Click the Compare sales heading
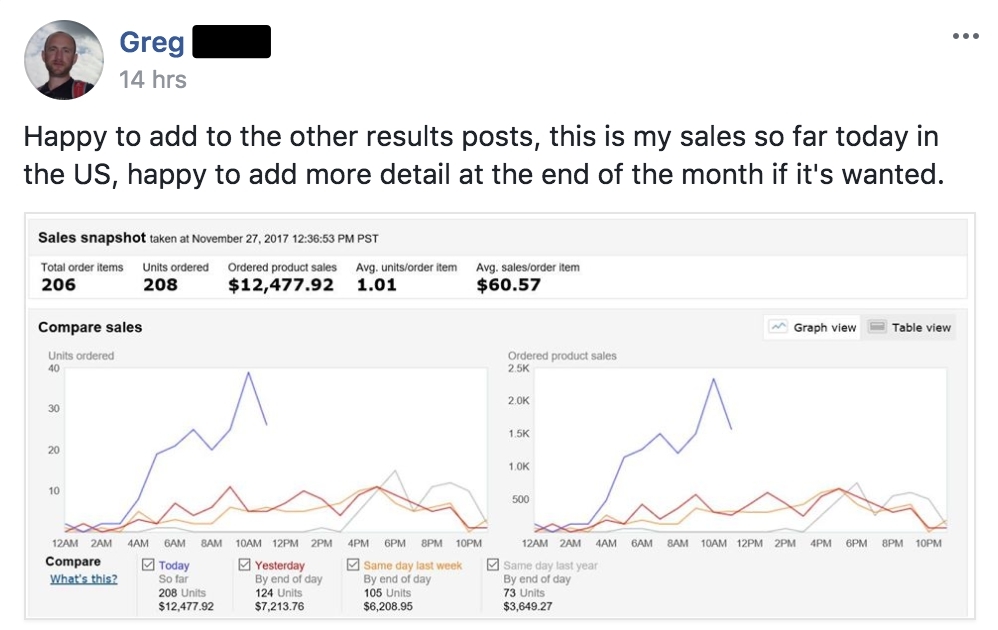Viewport: 998px width, 630px height. click(90, 327)
